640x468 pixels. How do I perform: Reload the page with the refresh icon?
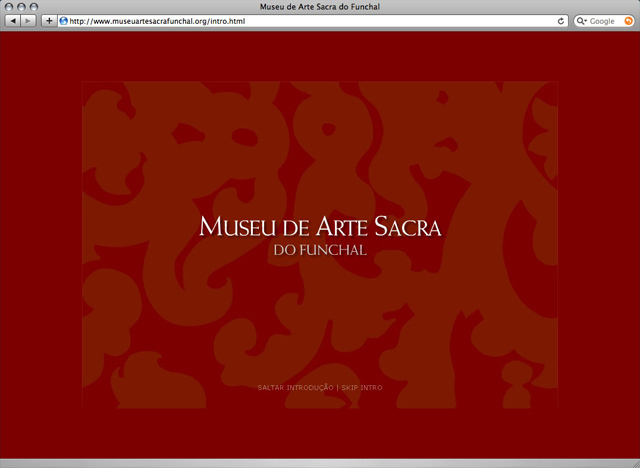[x=561, y=21]
